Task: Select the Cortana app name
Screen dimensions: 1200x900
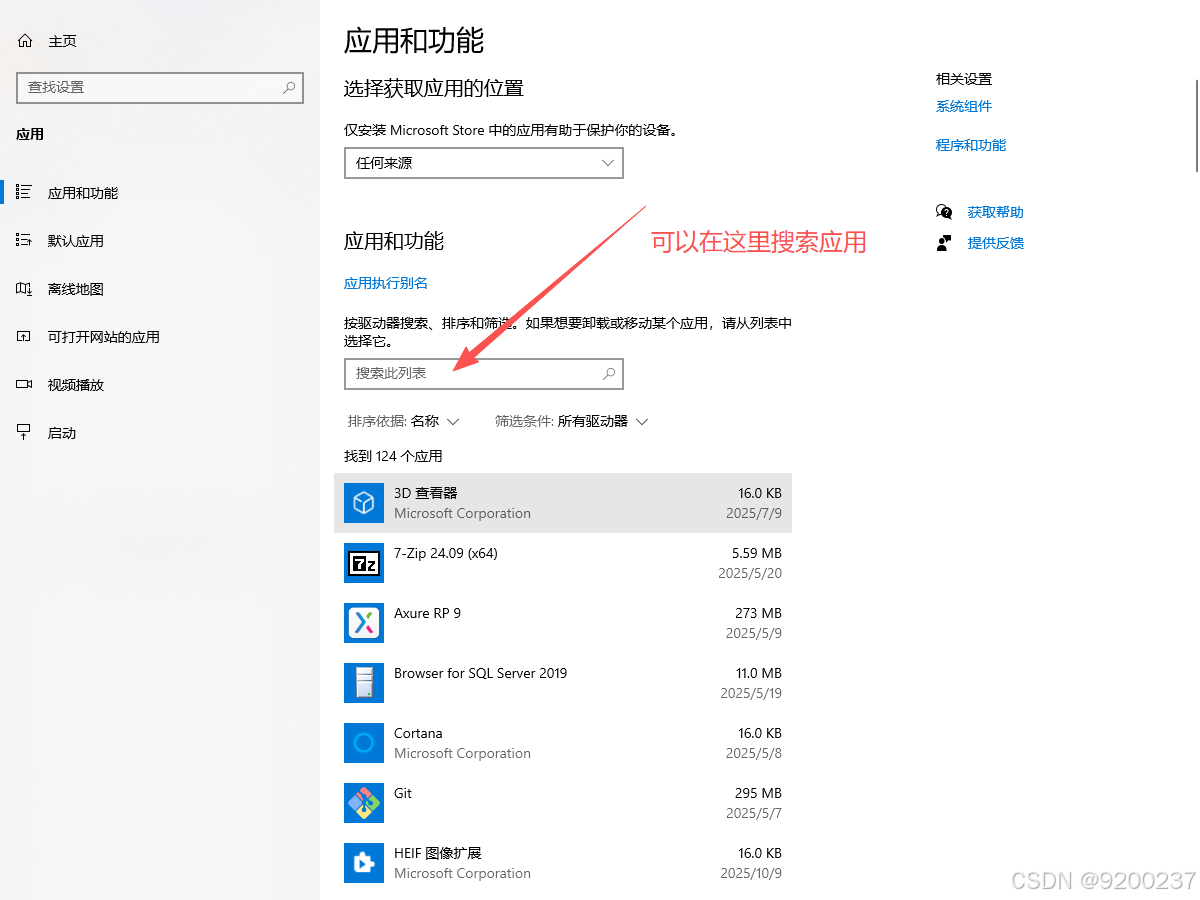Action: tap(418, 733)
